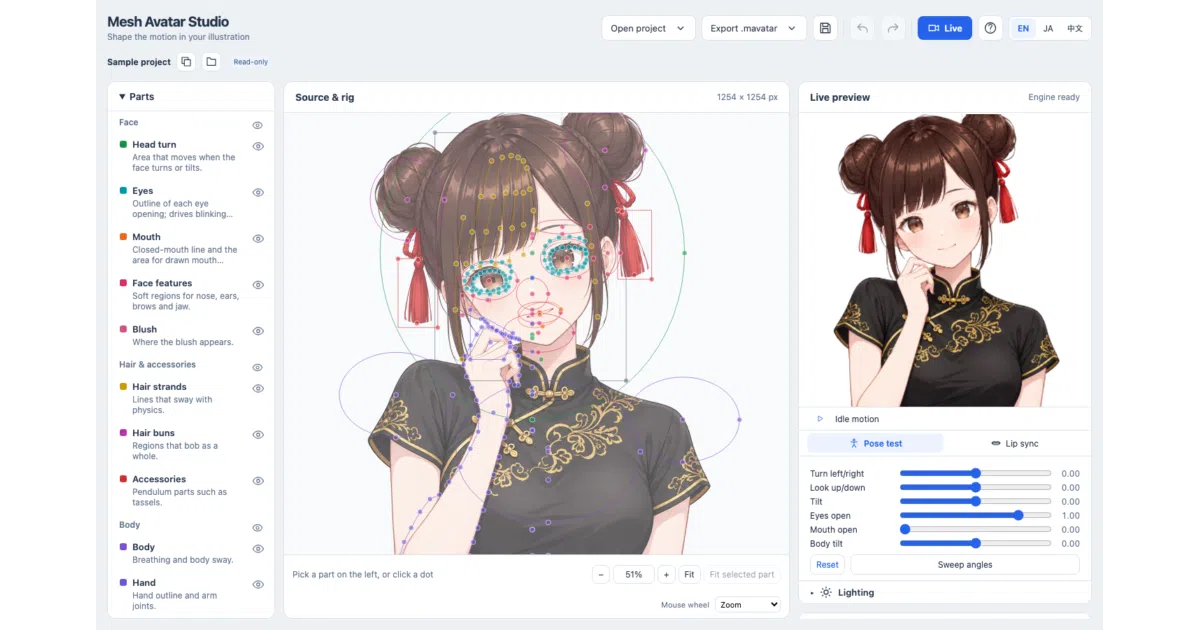Click the redo arrow icon

point(892,28)
